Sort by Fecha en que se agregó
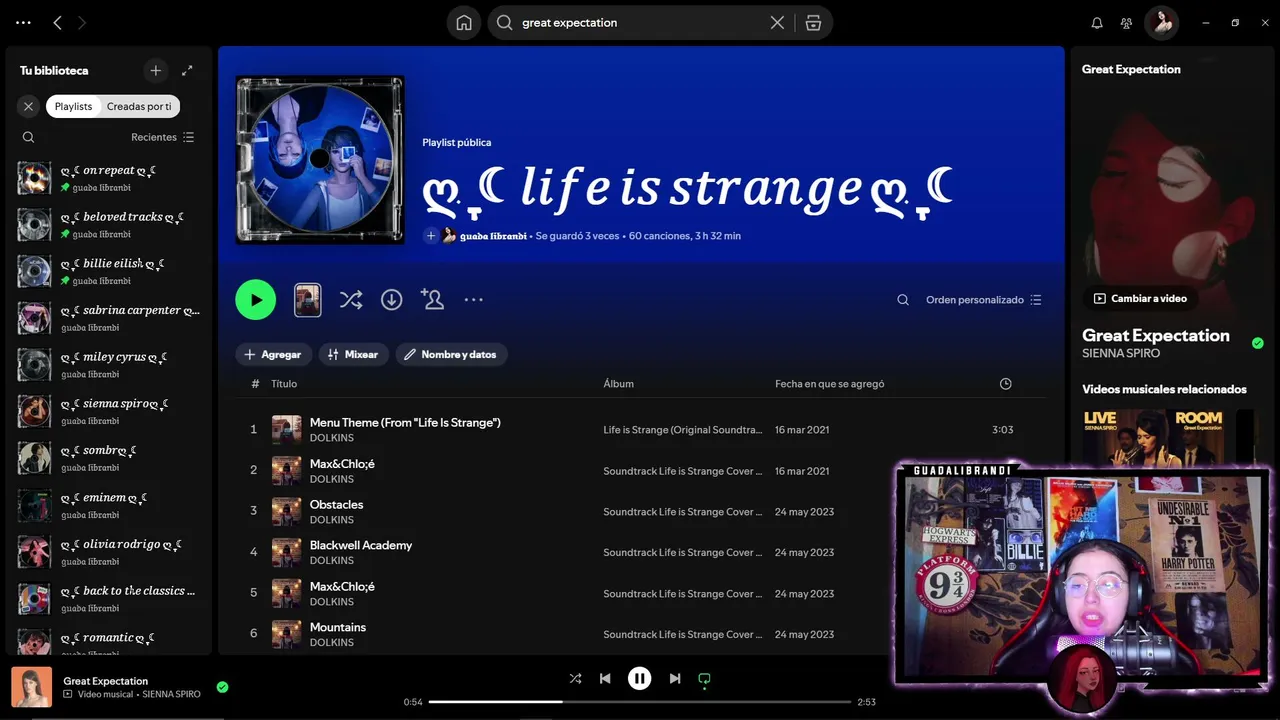 click(829, 384)
